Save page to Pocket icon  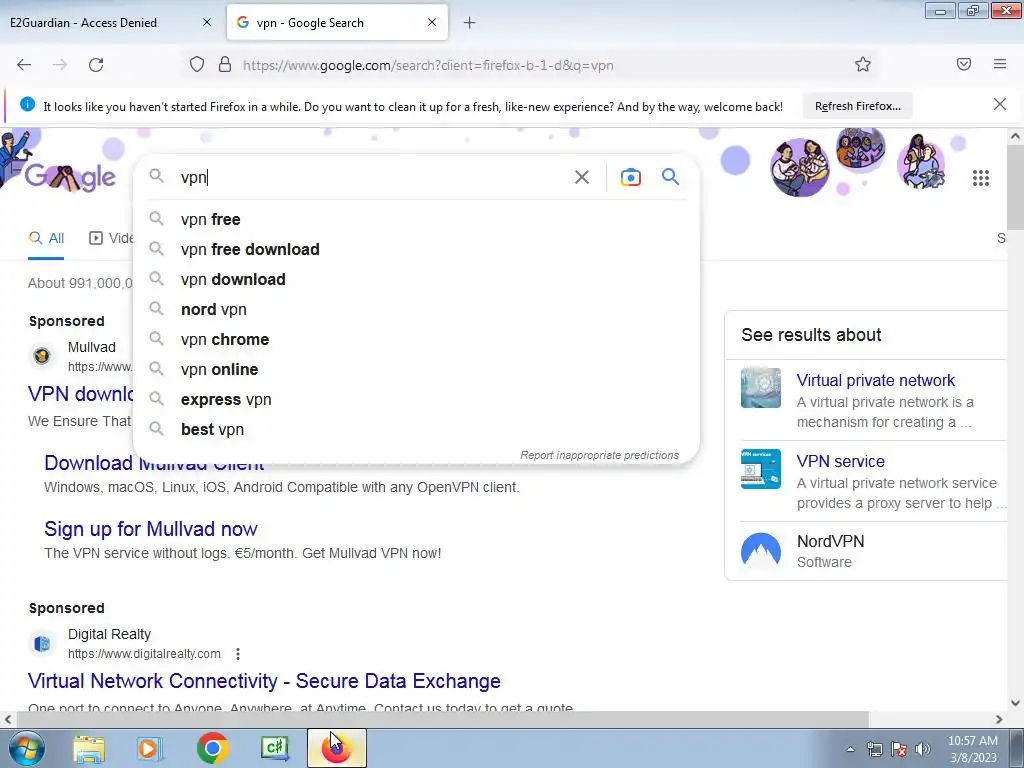pos(963,64)
